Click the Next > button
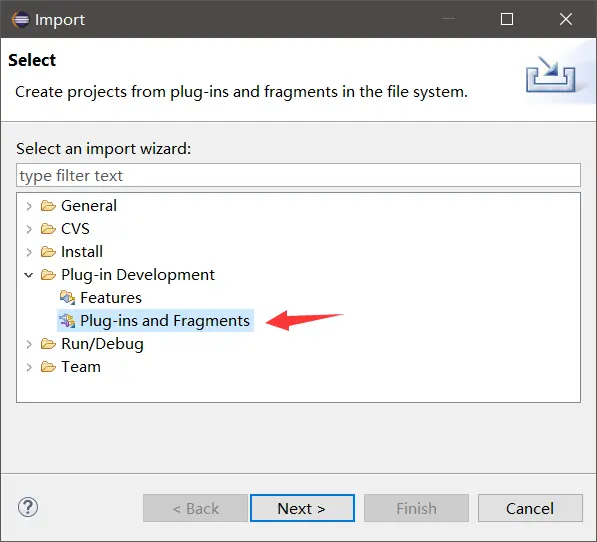Image resolution: width=597 pixels, height=542 pixels. click(x=302, y=508)
